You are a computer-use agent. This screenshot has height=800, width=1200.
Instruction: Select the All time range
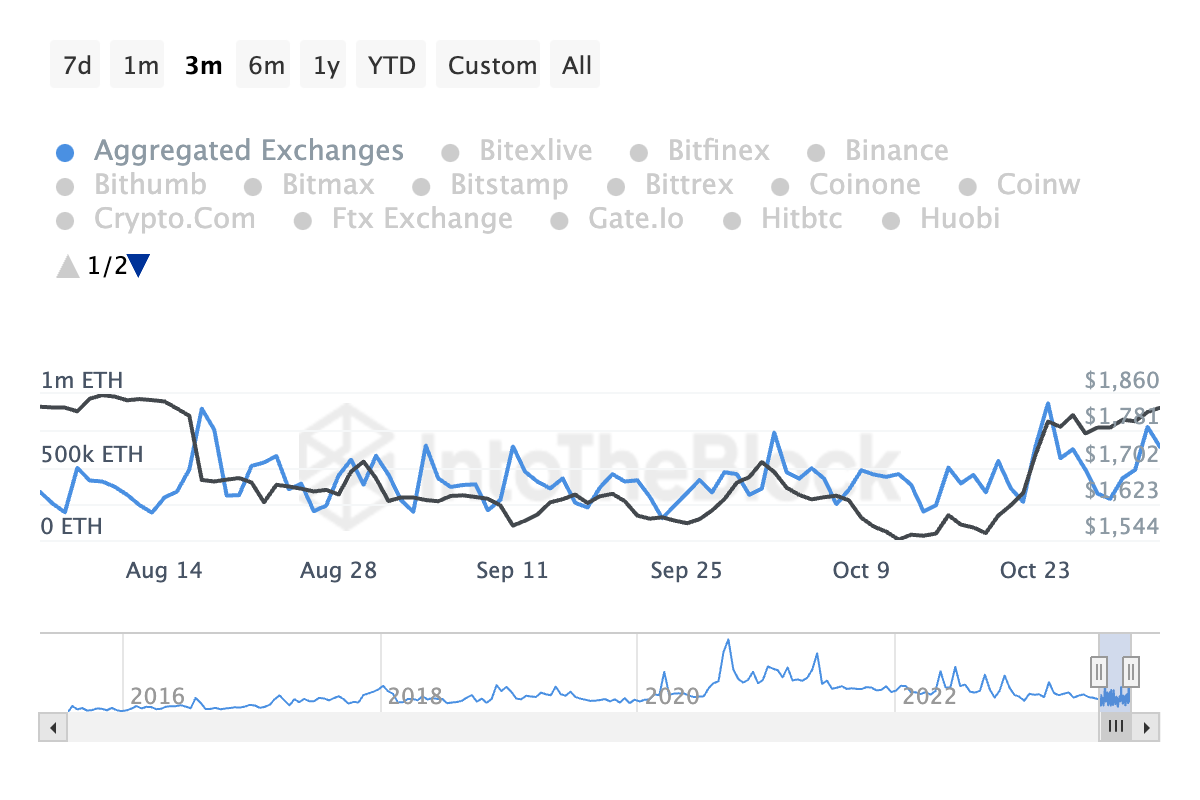pos(575,64)
